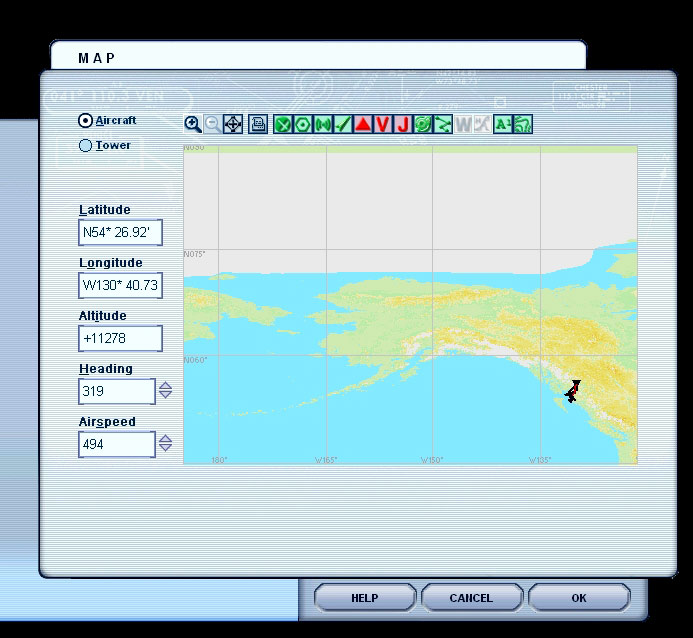Increase heading with up arrow
This screenshot has width=693, height=638.
point(166,386)
